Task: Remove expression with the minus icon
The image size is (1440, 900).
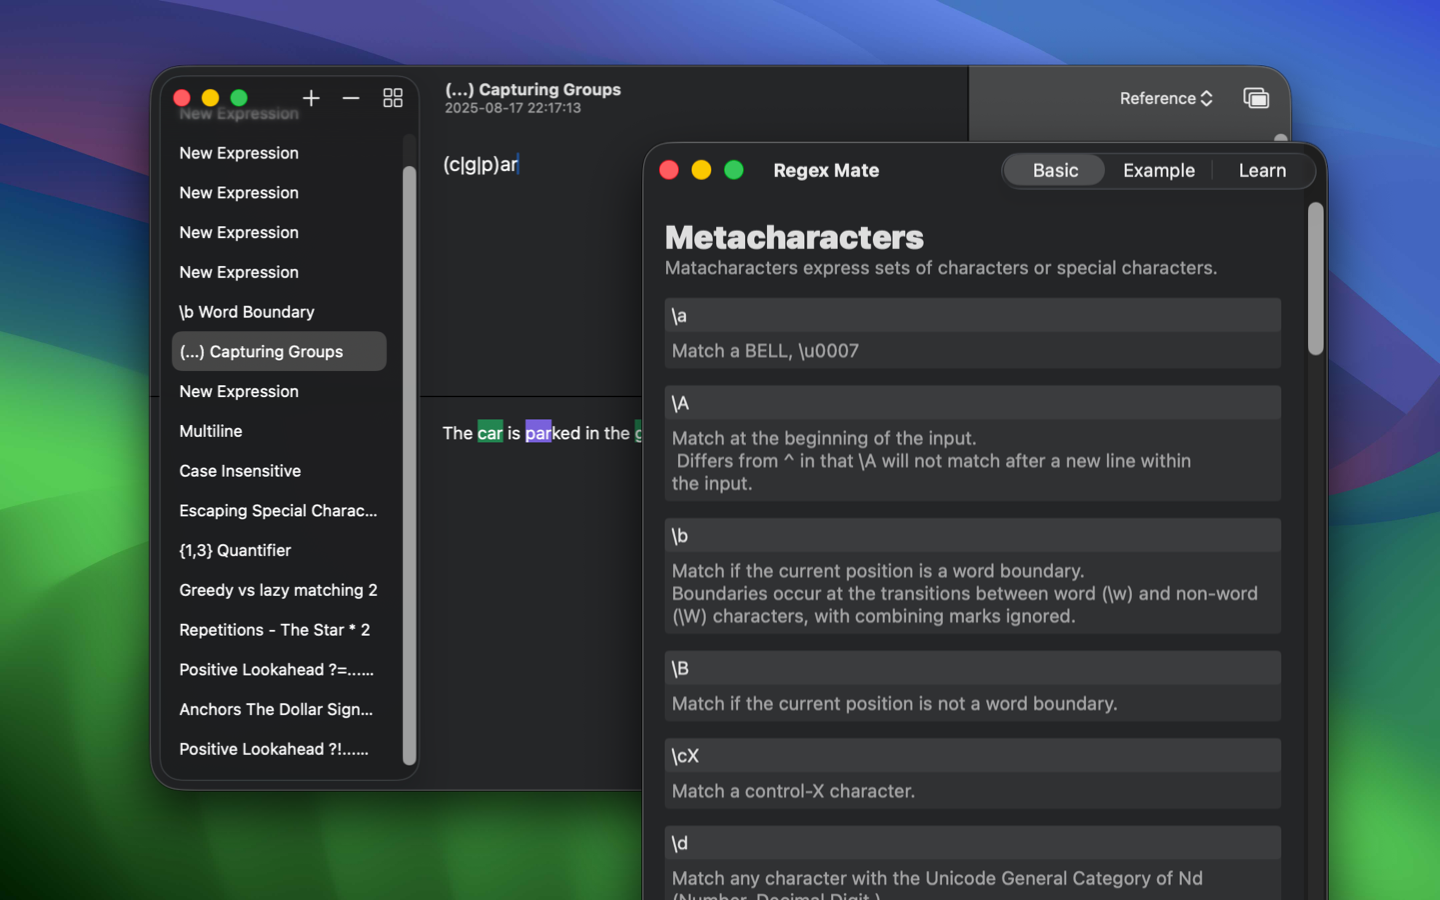Action: click(x=351, y=98)
